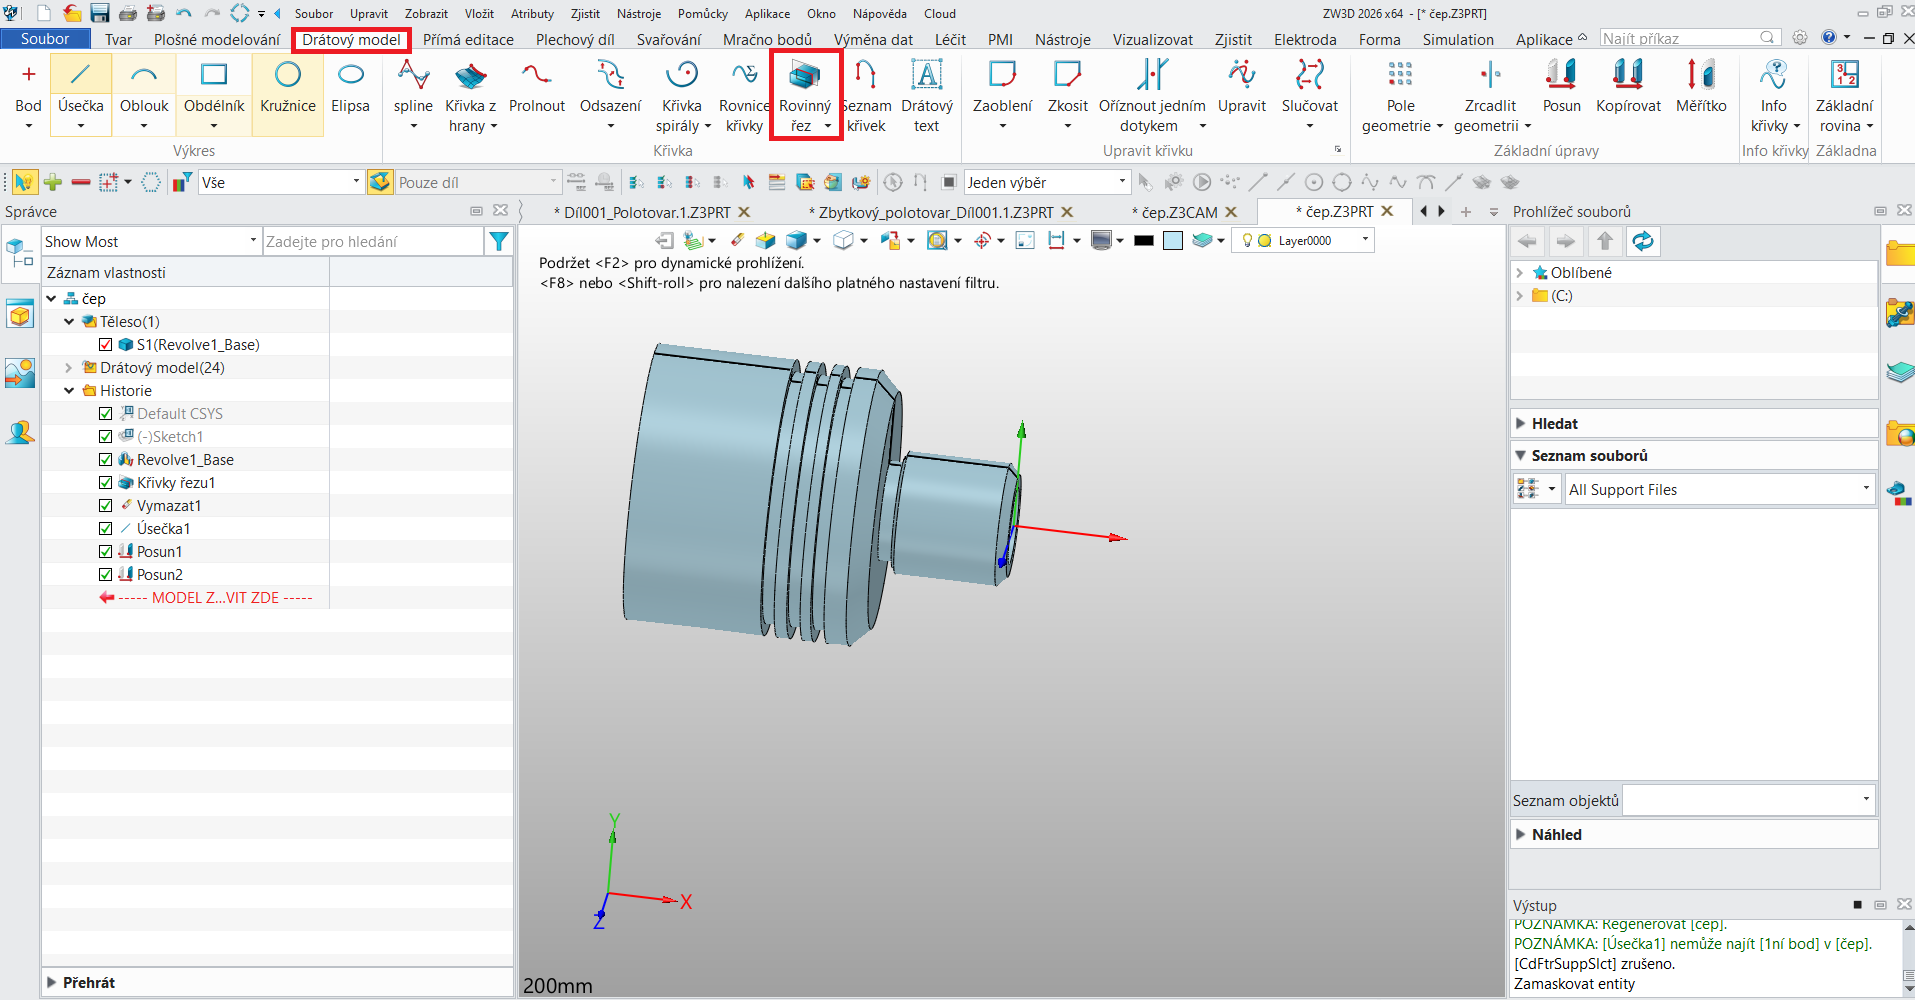Uncheck the Default CSYS history item
The width and height of the screenshot is (1915, 1000).
pos(106,414)
